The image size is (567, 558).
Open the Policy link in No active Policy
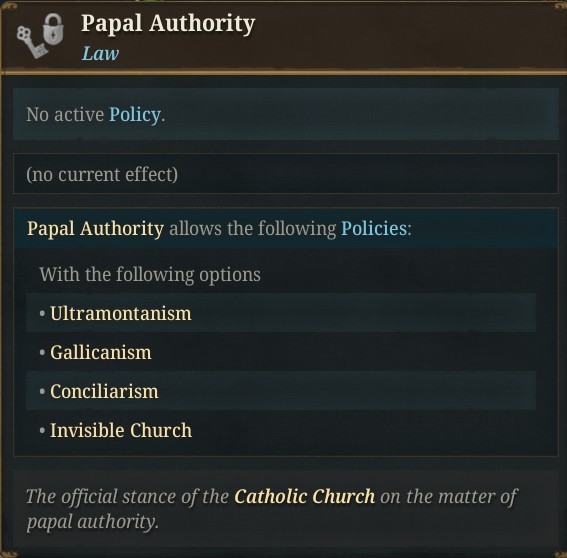tap(135, 115)
